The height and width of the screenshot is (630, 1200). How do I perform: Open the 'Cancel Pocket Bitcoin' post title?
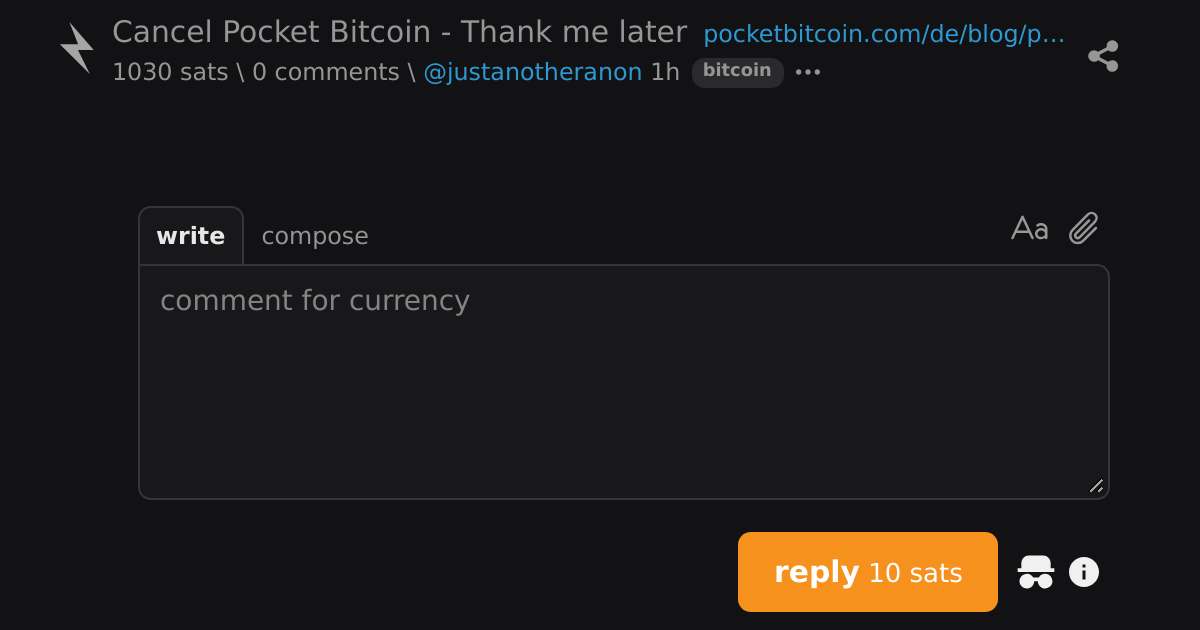click(x=399, y=33)
